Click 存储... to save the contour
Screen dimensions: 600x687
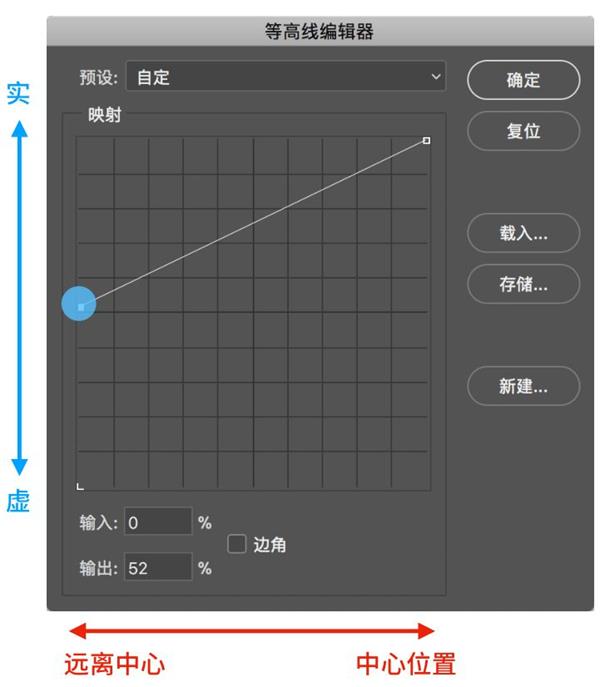(523, 284)
